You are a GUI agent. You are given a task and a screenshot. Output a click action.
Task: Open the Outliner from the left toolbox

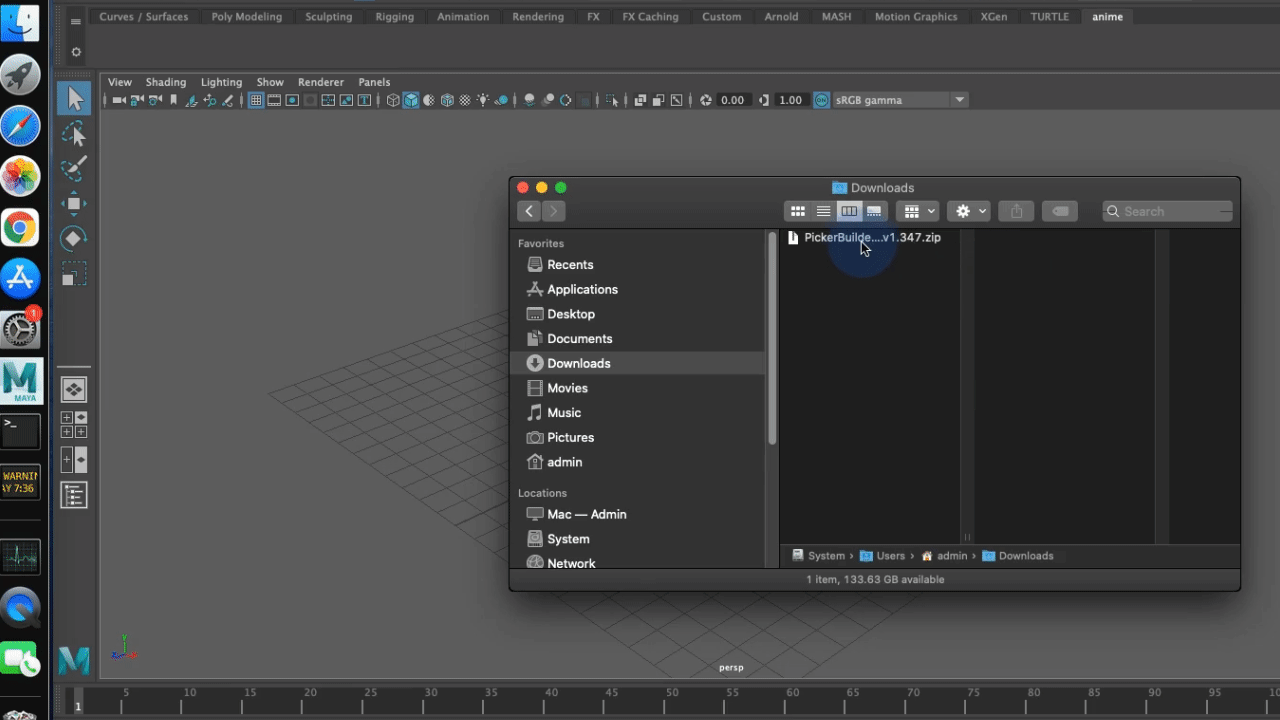tap(74, 495)
